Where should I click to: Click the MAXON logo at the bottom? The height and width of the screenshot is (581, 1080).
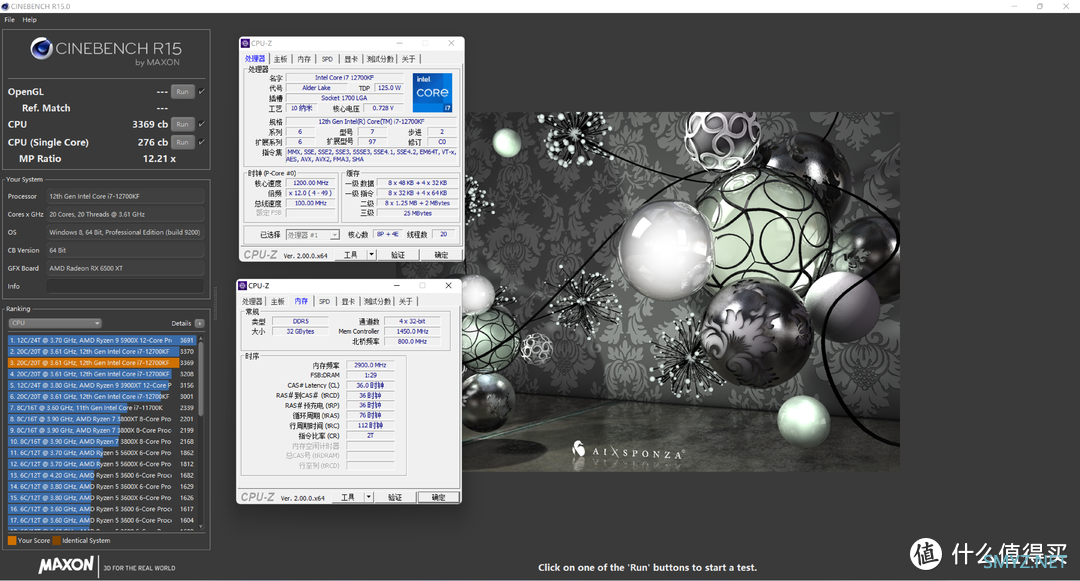click(66, 566)
